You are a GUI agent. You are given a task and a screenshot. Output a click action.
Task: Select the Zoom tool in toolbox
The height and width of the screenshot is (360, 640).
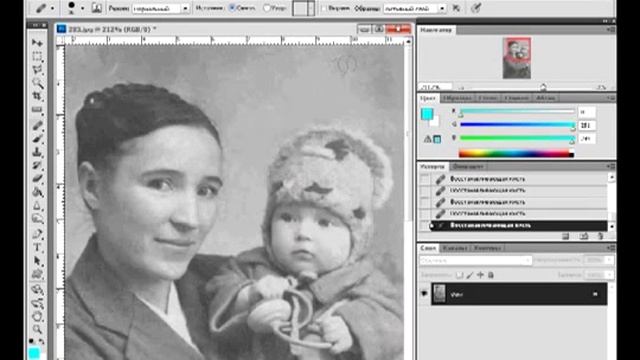pyautogui.click(x=37, y=329)
